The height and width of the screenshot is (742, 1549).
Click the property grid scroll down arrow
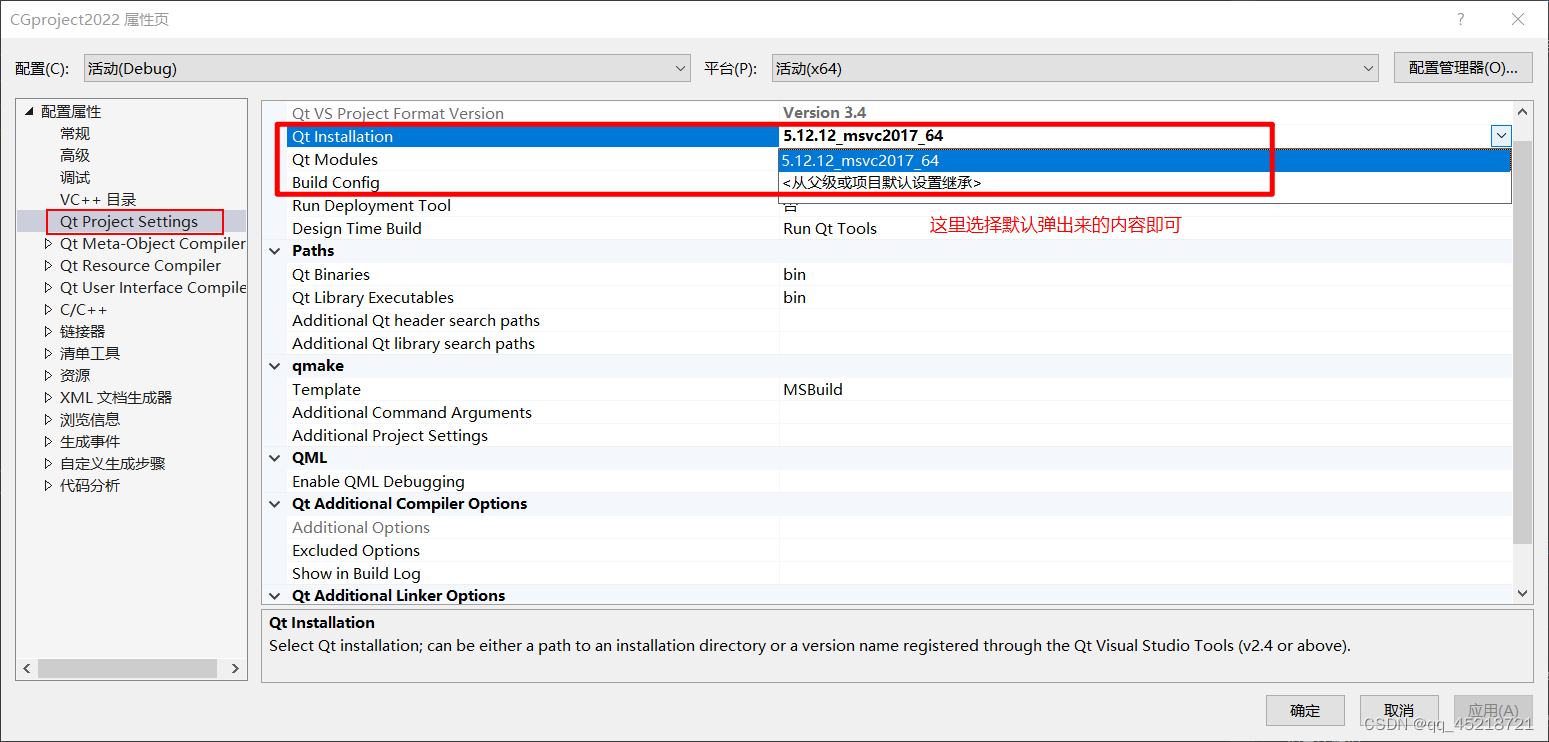point(1523,593)
